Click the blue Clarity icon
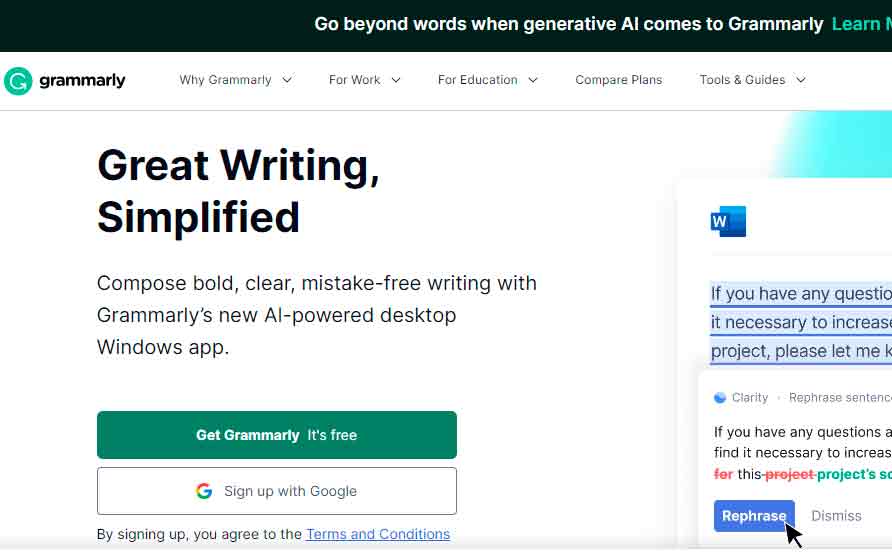This screenshot has height=552, width=892. tap(720, 398)
